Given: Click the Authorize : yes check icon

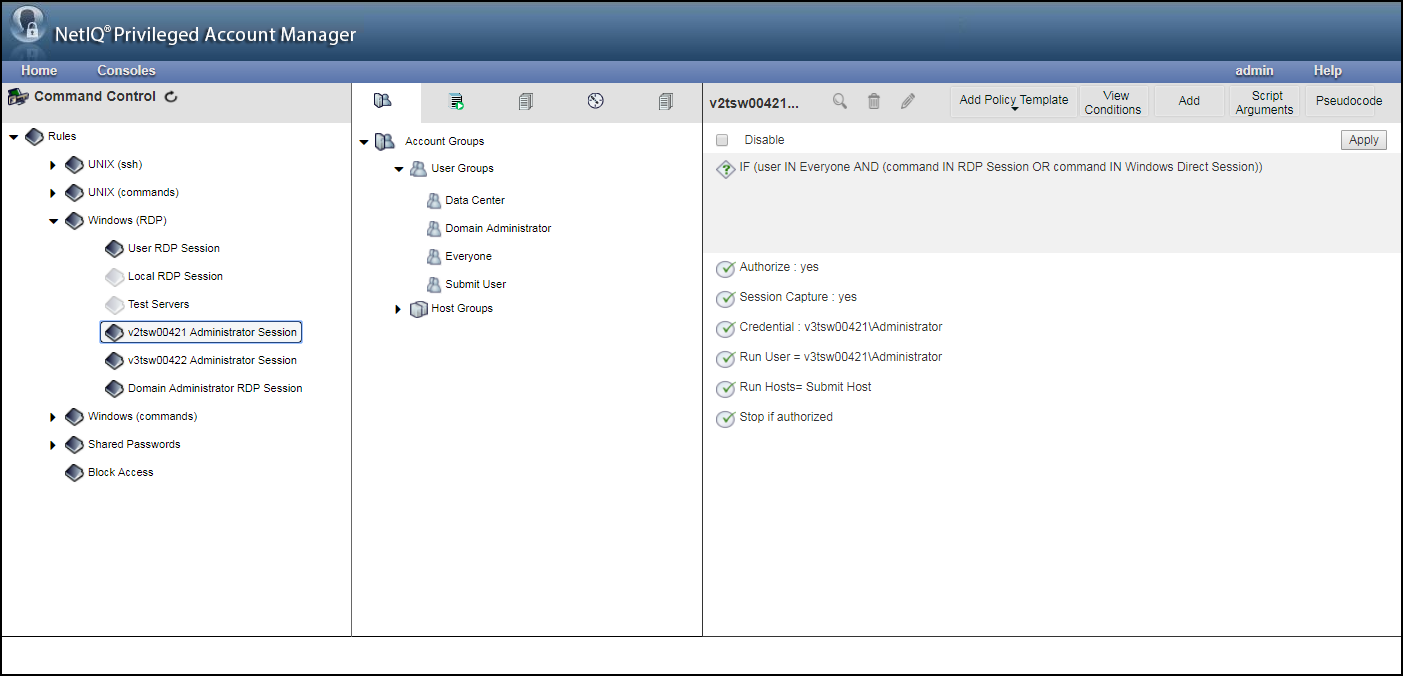Looking at the screenshot, I should (x=726, y=269).
